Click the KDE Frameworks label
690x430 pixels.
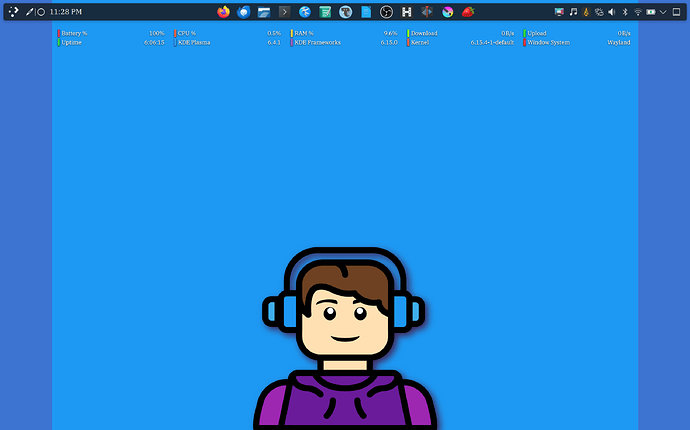[317, 43]
